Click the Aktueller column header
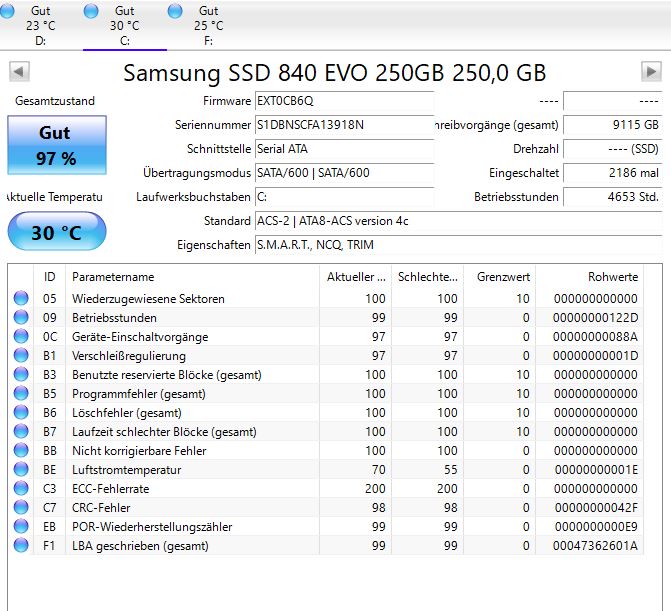The image size is (671, 611). click(356, 277)
